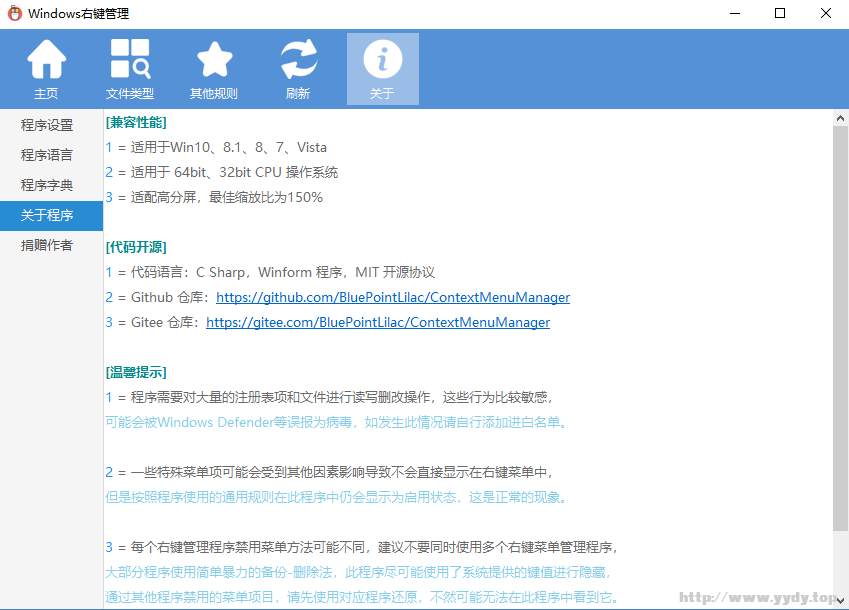Screen dimensions: 849x610
Task: Click the line starting 一些特殊菜单项
Action: (x=330, y=473)
